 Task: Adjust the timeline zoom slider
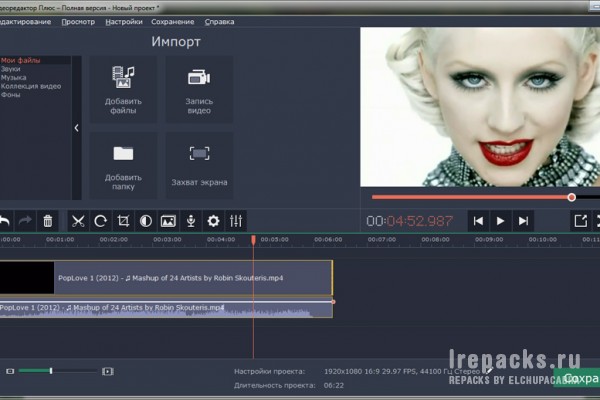pos(51,371)
